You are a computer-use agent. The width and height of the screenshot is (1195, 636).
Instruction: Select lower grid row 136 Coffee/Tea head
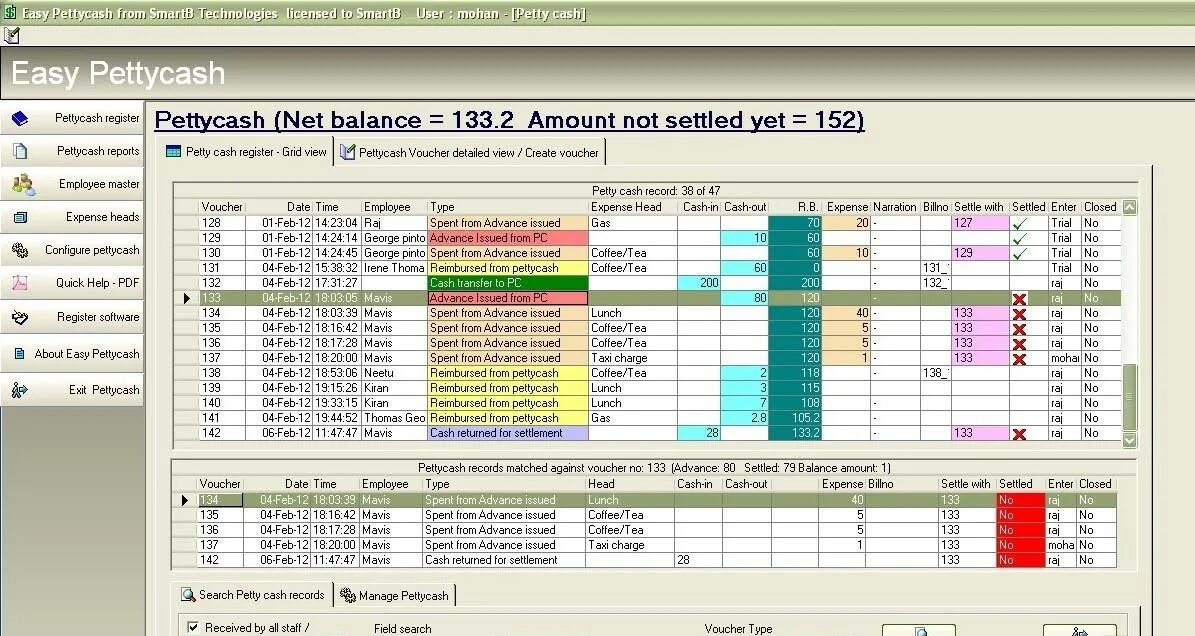pos(630,530)
